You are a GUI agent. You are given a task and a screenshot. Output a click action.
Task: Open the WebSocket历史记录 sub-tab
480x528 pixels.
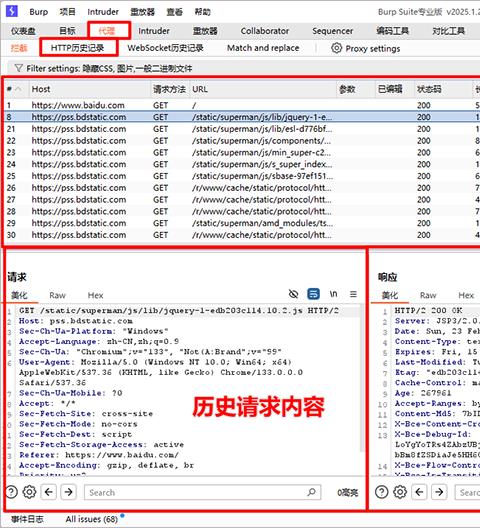[165, 48]
